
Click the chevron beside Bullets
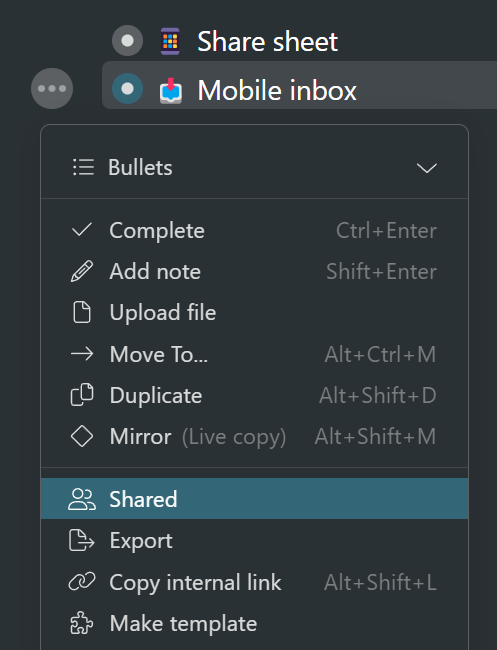pos(427,168)
